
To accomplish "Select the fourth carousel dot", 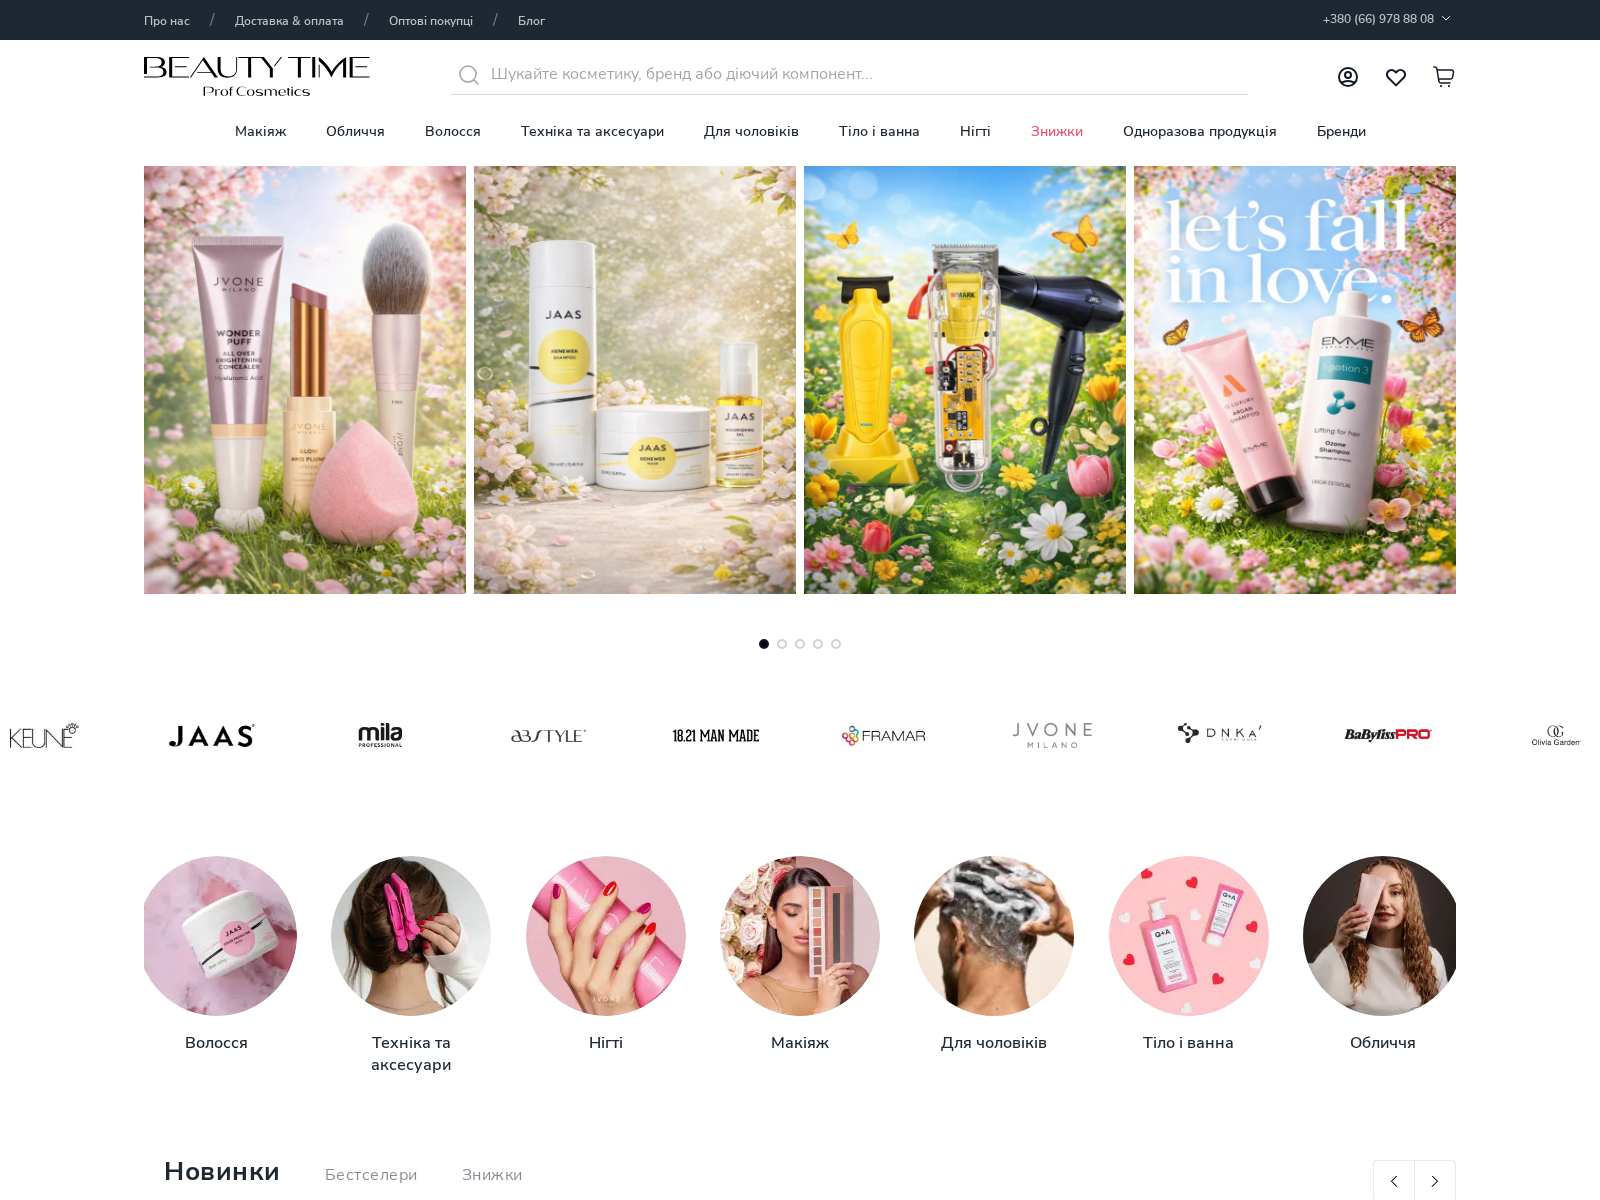I will (x=818, y=644).
